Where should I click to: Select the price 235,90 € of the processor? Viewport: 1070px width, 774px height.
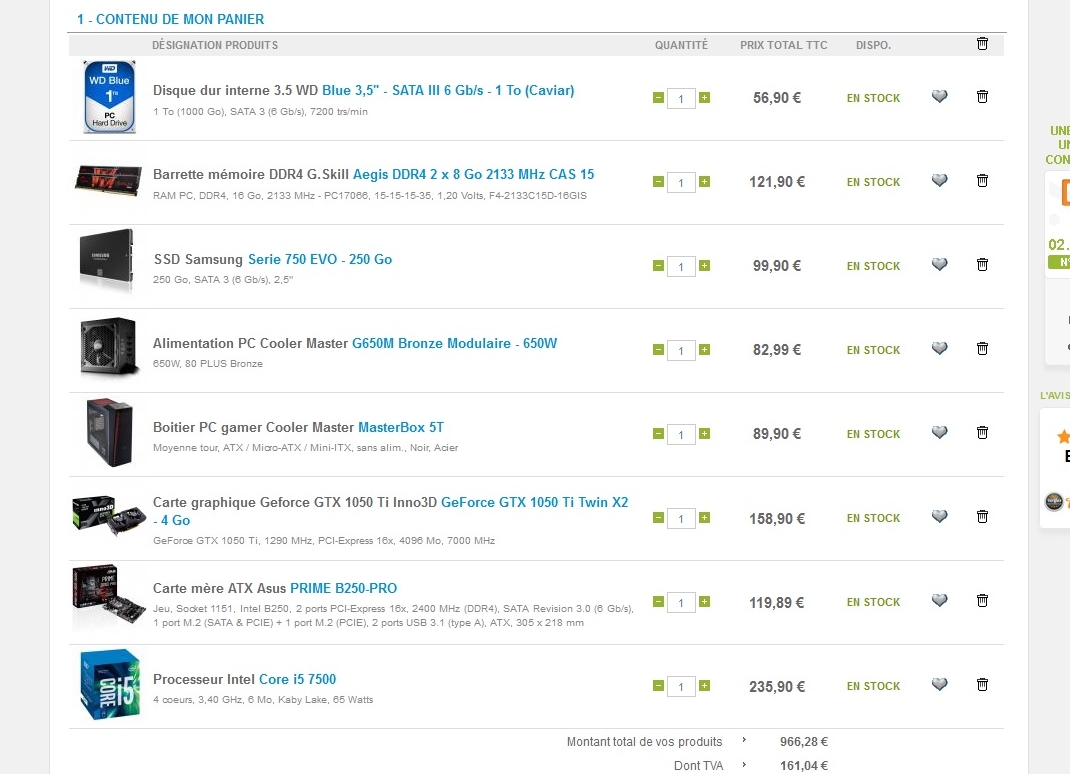coord(777,687)
